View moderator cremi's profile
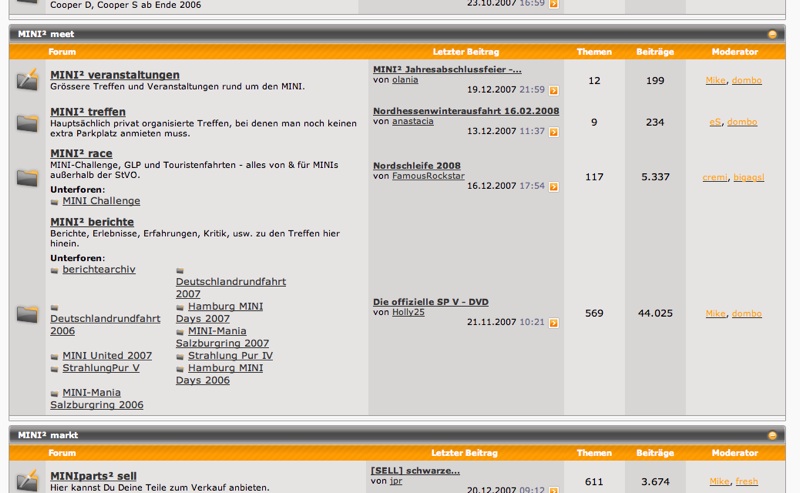The image size is (800, 493). pyautogui.click(x=714, y=177)
